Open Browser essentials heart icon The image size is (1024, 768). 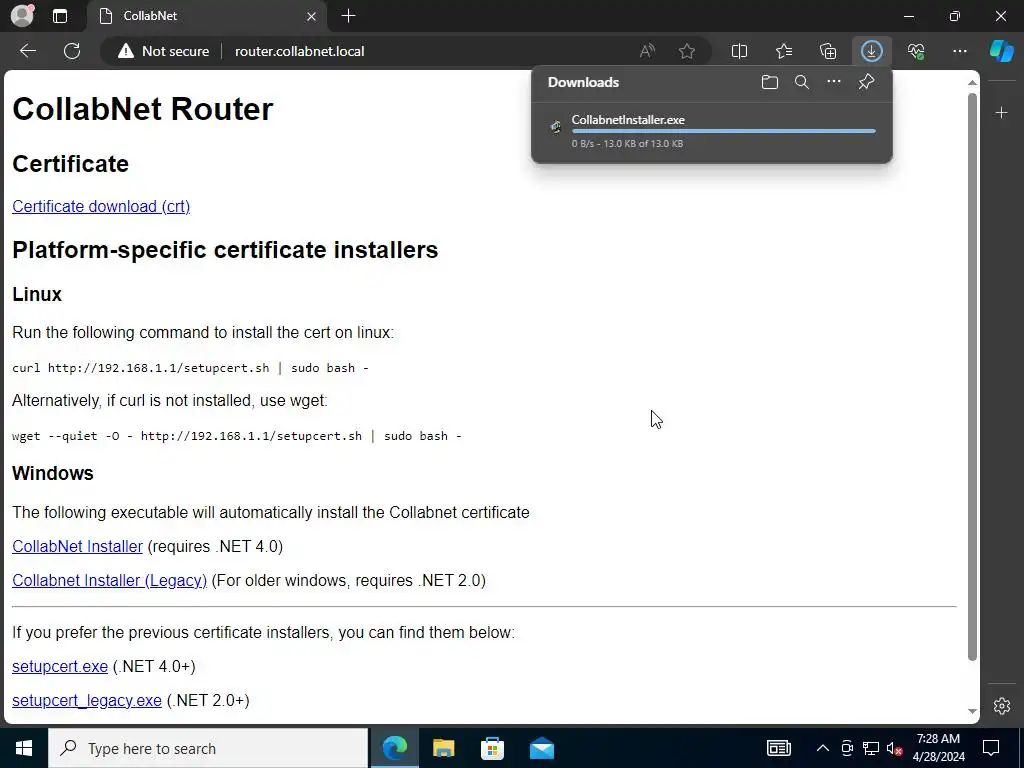pyautogui.click(x=916, y=51)
